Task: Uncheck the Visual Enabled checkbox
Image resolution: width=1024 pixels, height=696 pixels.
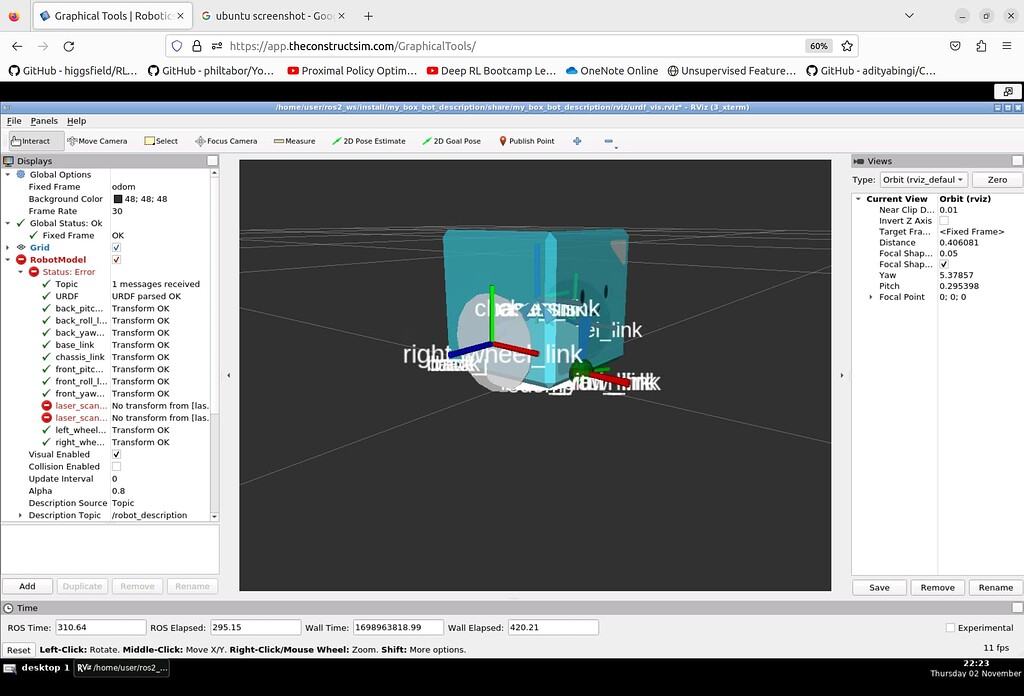Action: [116, 454]
